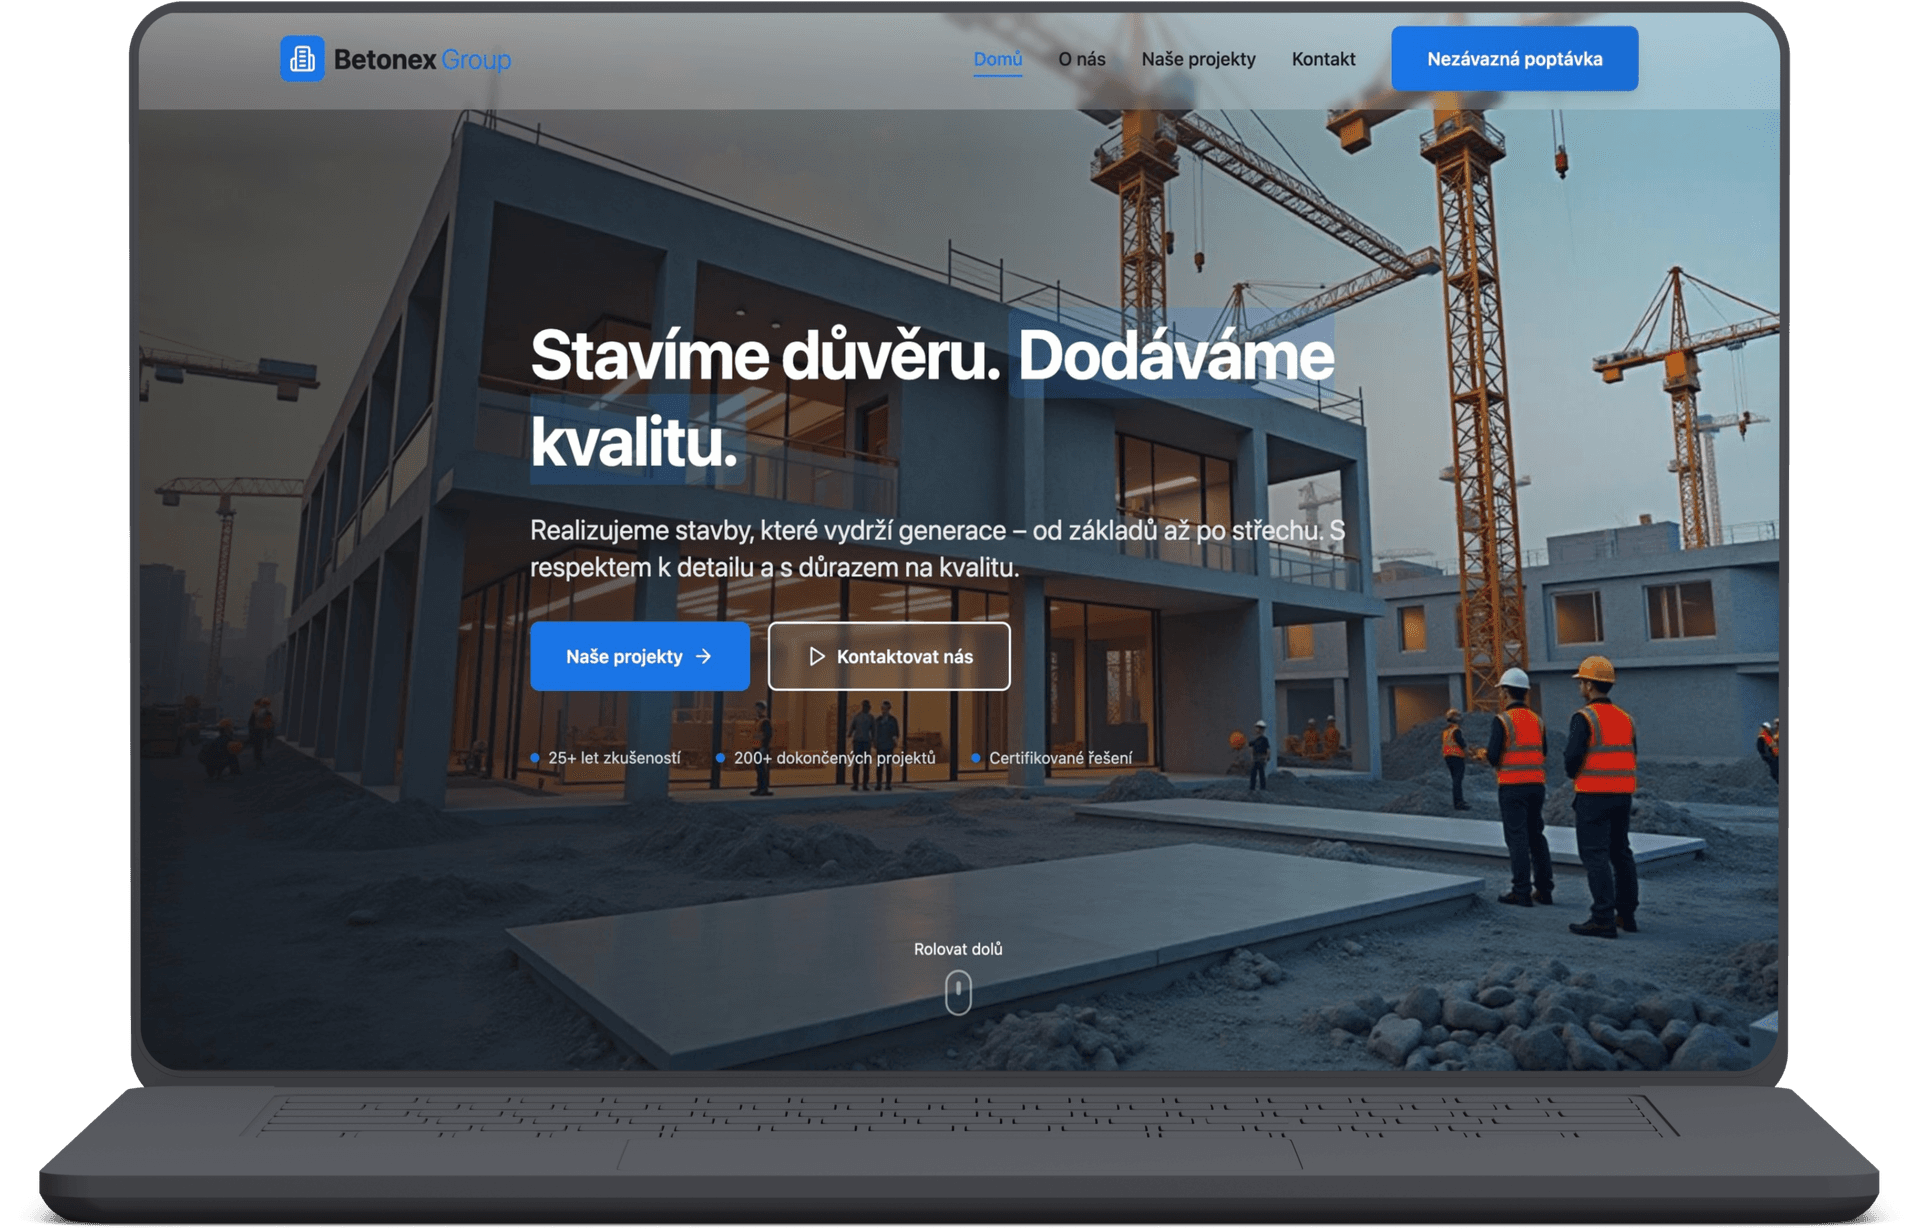Click the Nezávazná poptávka button
This screenshot has height=1230, width=1920.
(1514, 59)
